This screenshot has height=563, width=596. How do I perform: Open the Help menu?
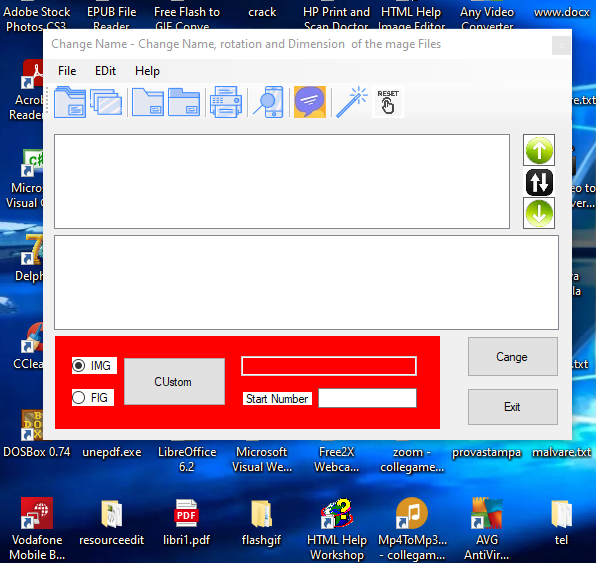(x=147, y=71)
